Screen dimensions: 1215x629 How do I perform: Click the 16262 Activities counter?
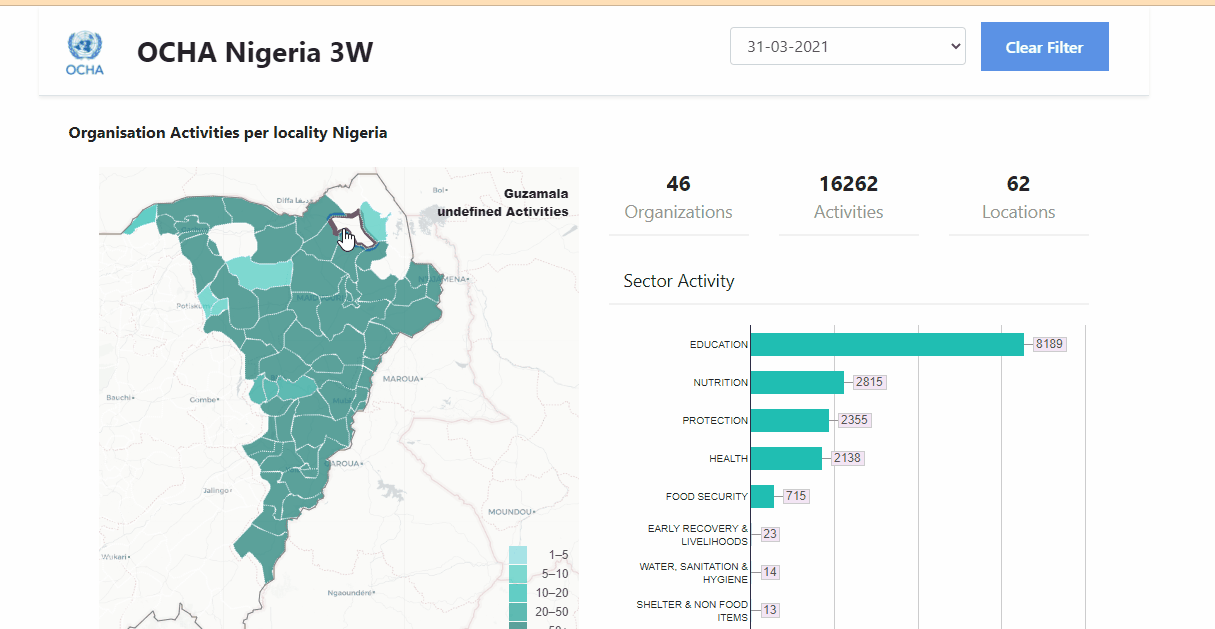(848, 198)
